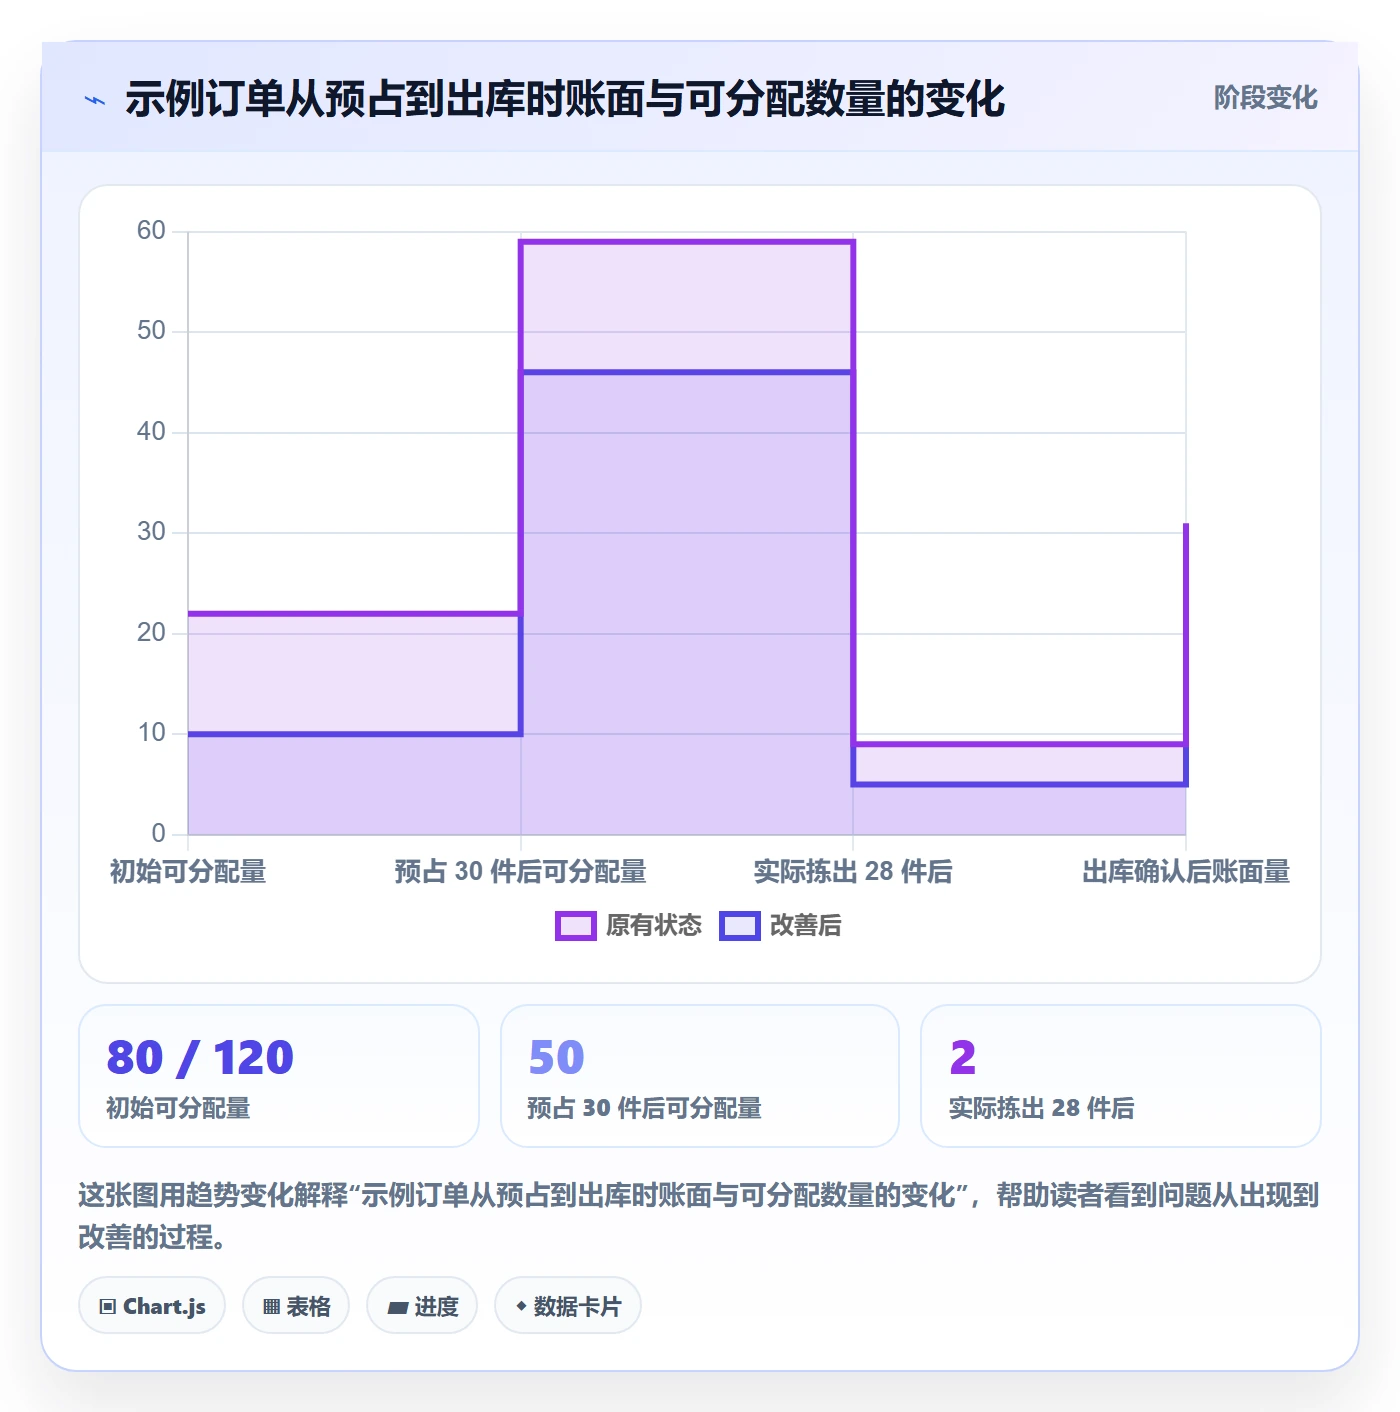This screenshot has height=1412, width=1400.
Task: Select the 数据卡片 tag chip
Action: click(568, 1306)
